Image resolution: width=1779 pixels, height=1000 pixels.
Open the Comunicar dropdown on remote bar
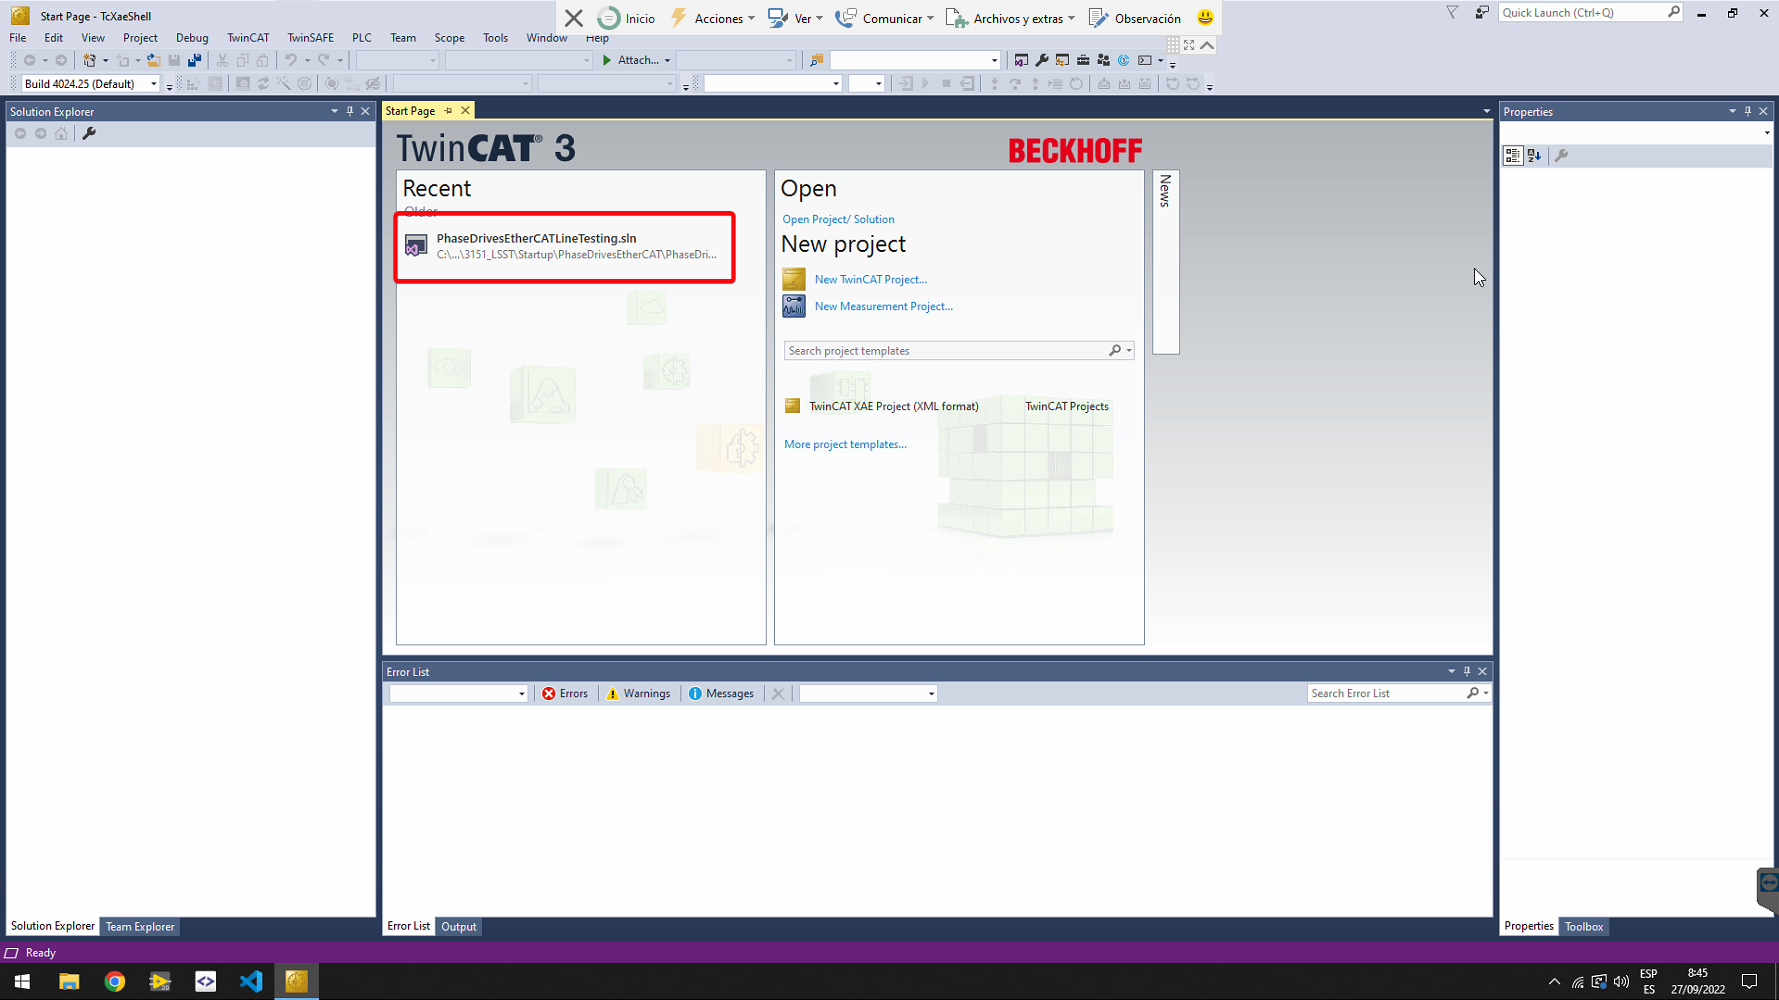coord(885,18)
